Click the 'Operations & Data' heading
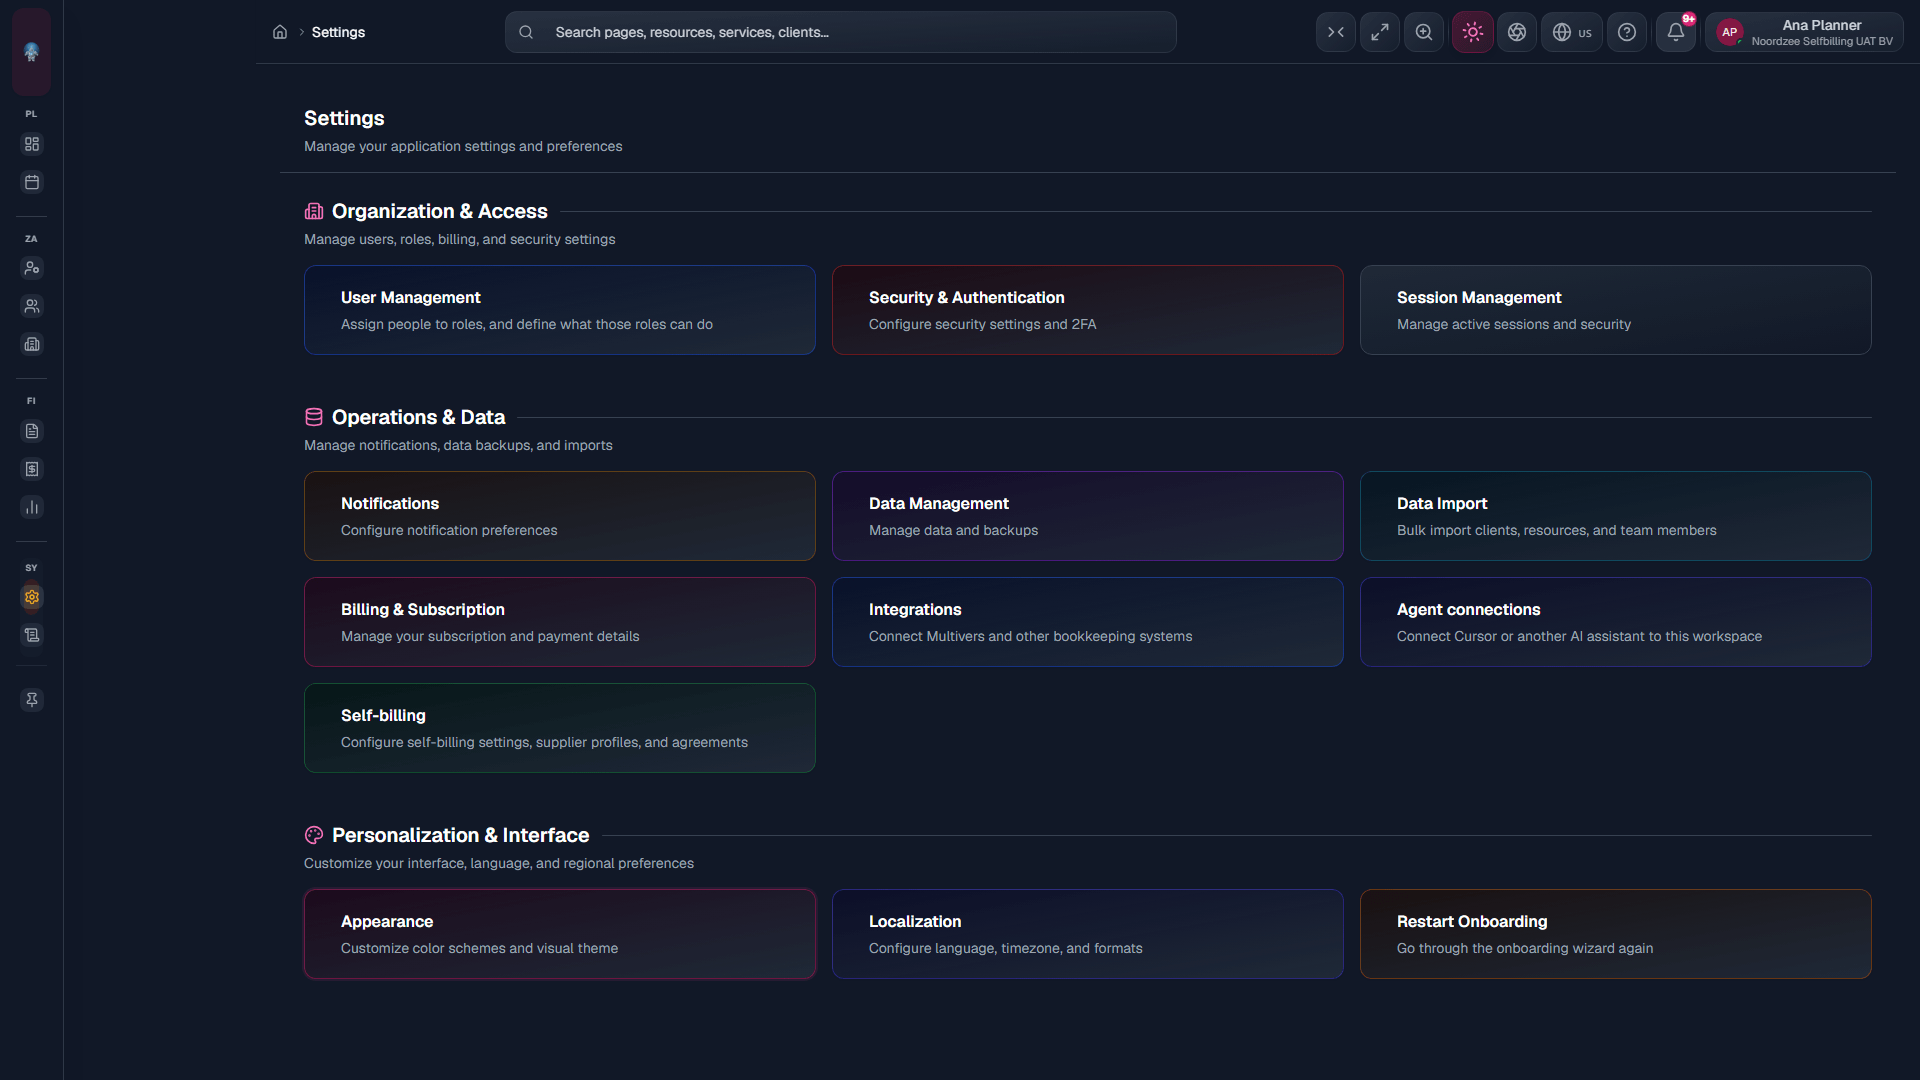 coord(418,417)
